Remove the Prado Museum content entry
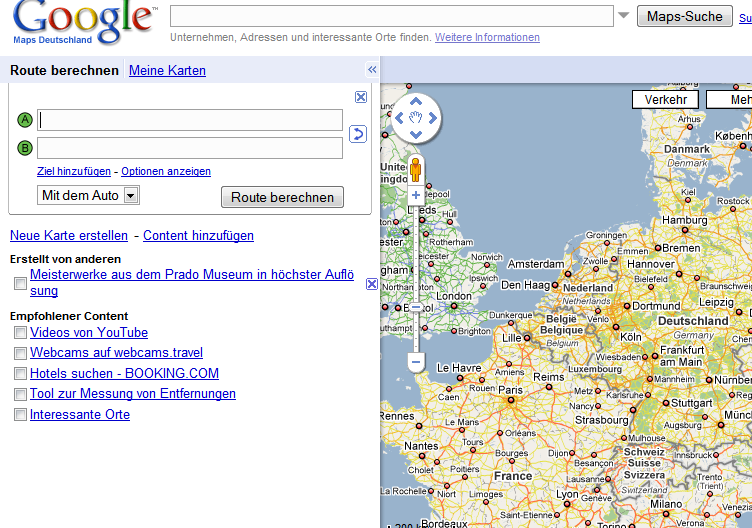 [x=372, y=284]
